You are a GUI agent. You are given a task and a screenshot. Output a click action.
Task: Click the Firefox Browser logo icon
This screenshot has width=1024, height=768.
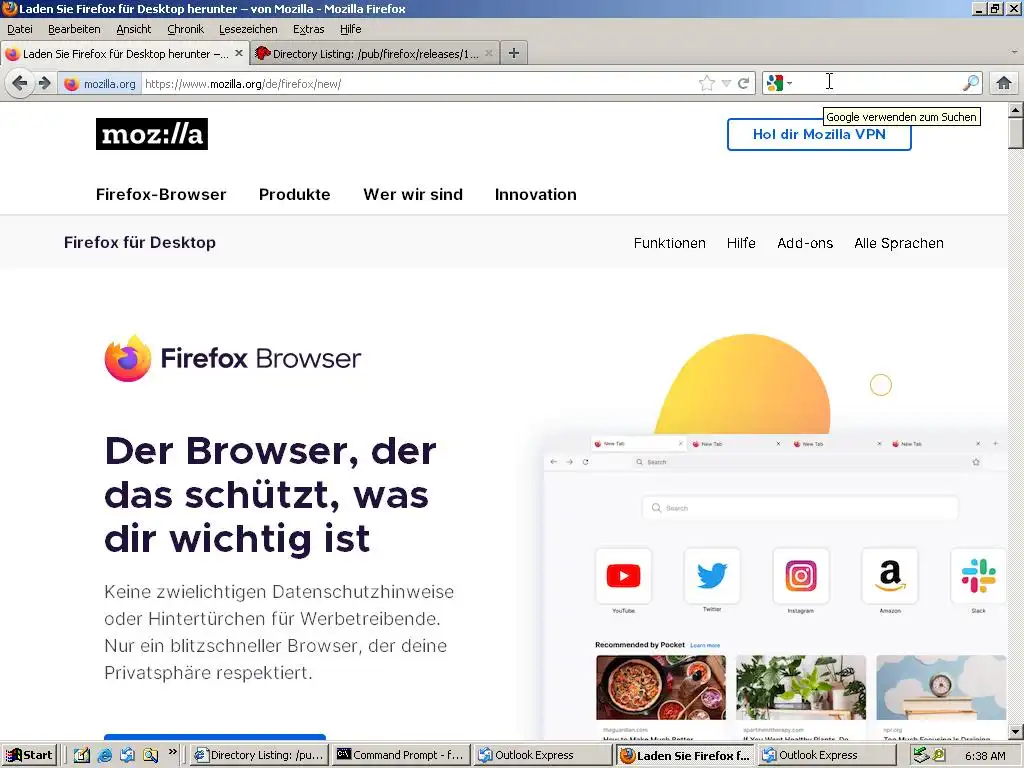pyautogui.click(x=128, y=358)
